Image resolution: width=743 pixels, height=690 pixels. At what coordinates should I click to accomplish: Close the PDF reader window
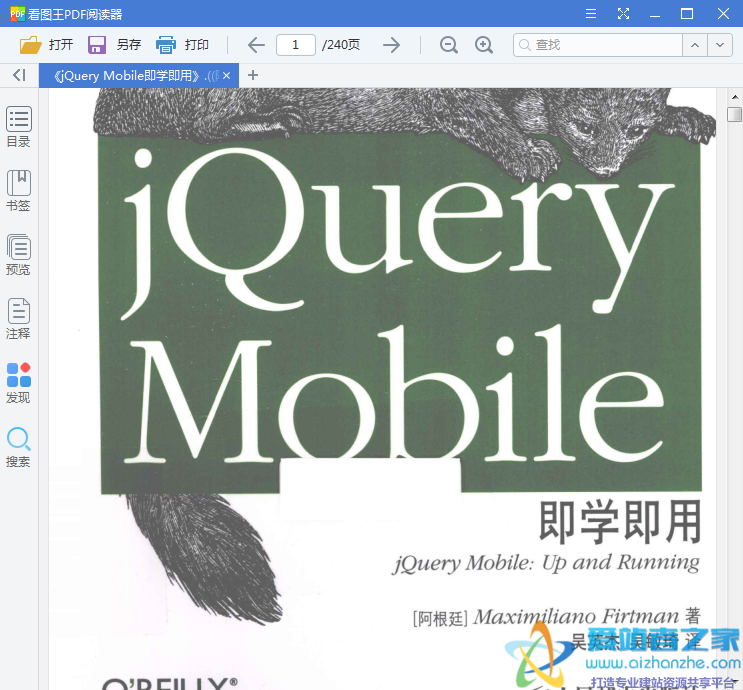coord(723,14)
